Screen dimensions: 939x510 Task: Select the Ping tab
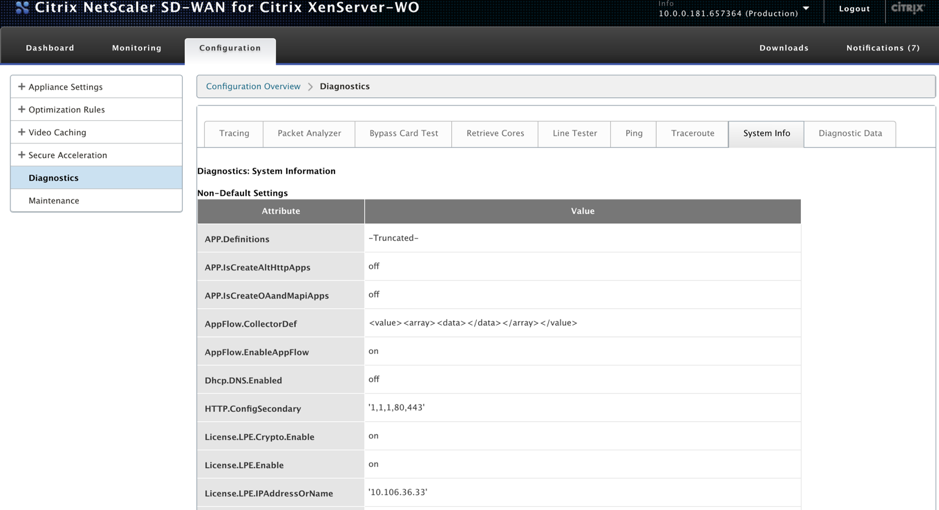click(634, 133)
